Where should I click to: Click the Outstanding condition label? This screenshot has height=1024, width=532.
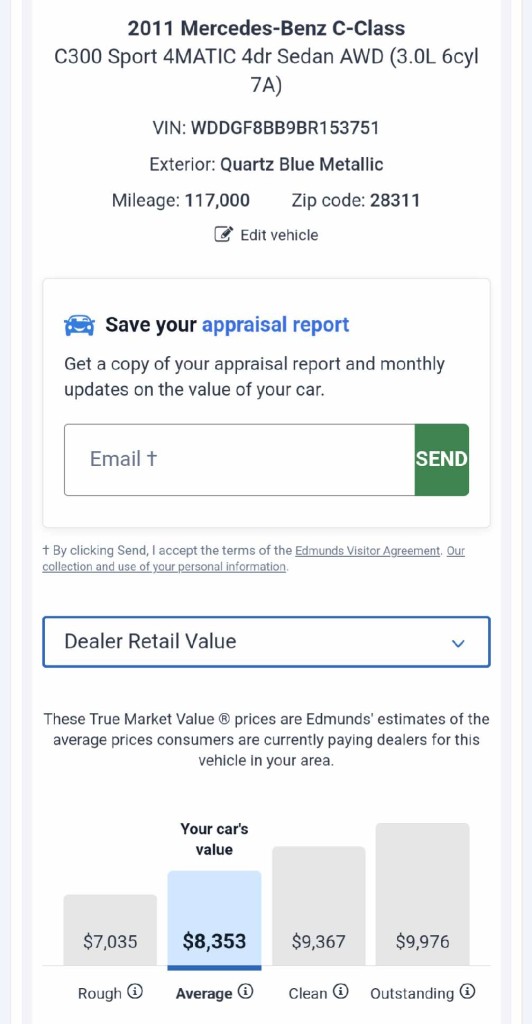412,993
